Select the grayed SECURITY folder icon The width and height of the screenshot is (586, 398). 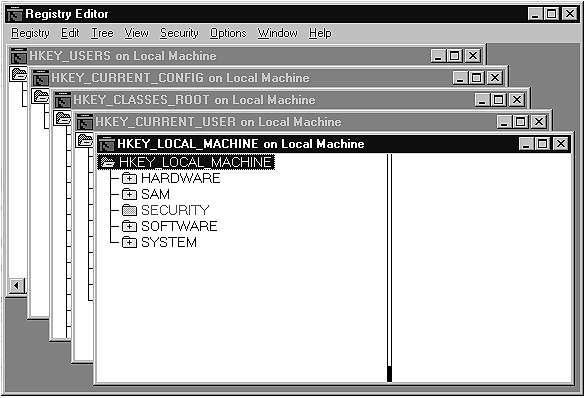click(129, 210)
